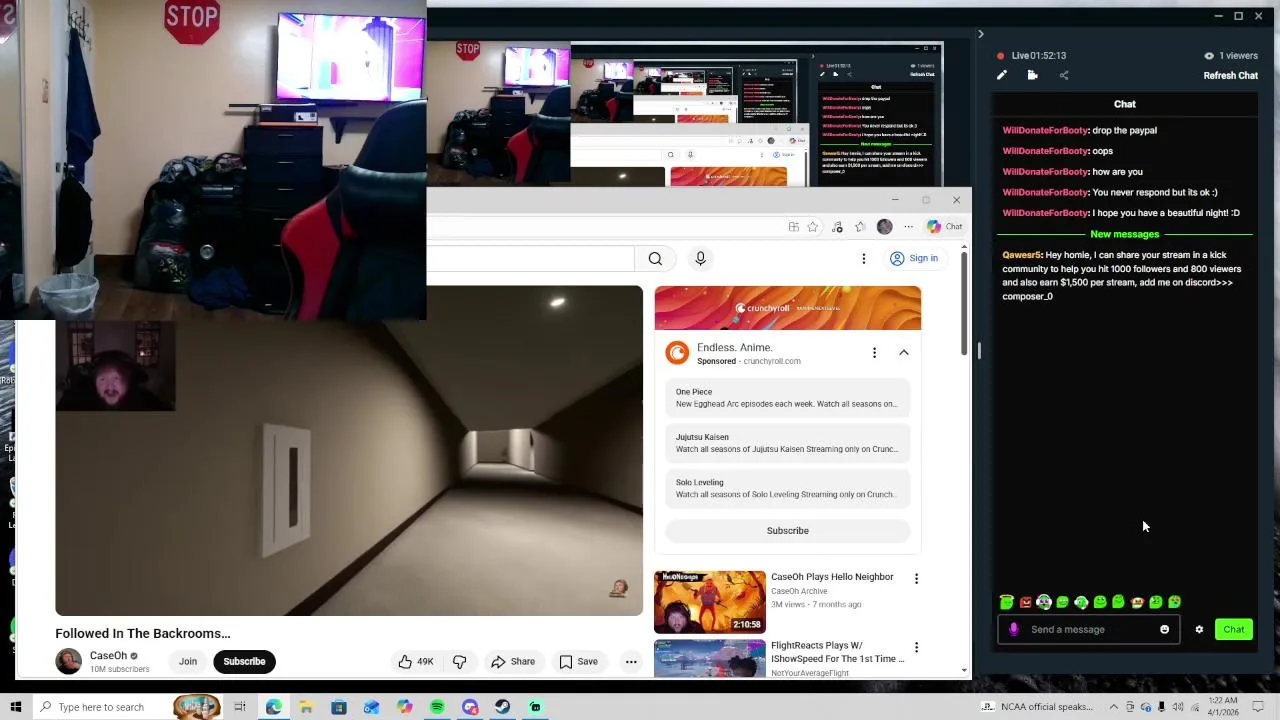The image size is (1280, 720).
Task: Open options for CaseOh Plays Hello Neighbor
Action: (x=916, y=579)
